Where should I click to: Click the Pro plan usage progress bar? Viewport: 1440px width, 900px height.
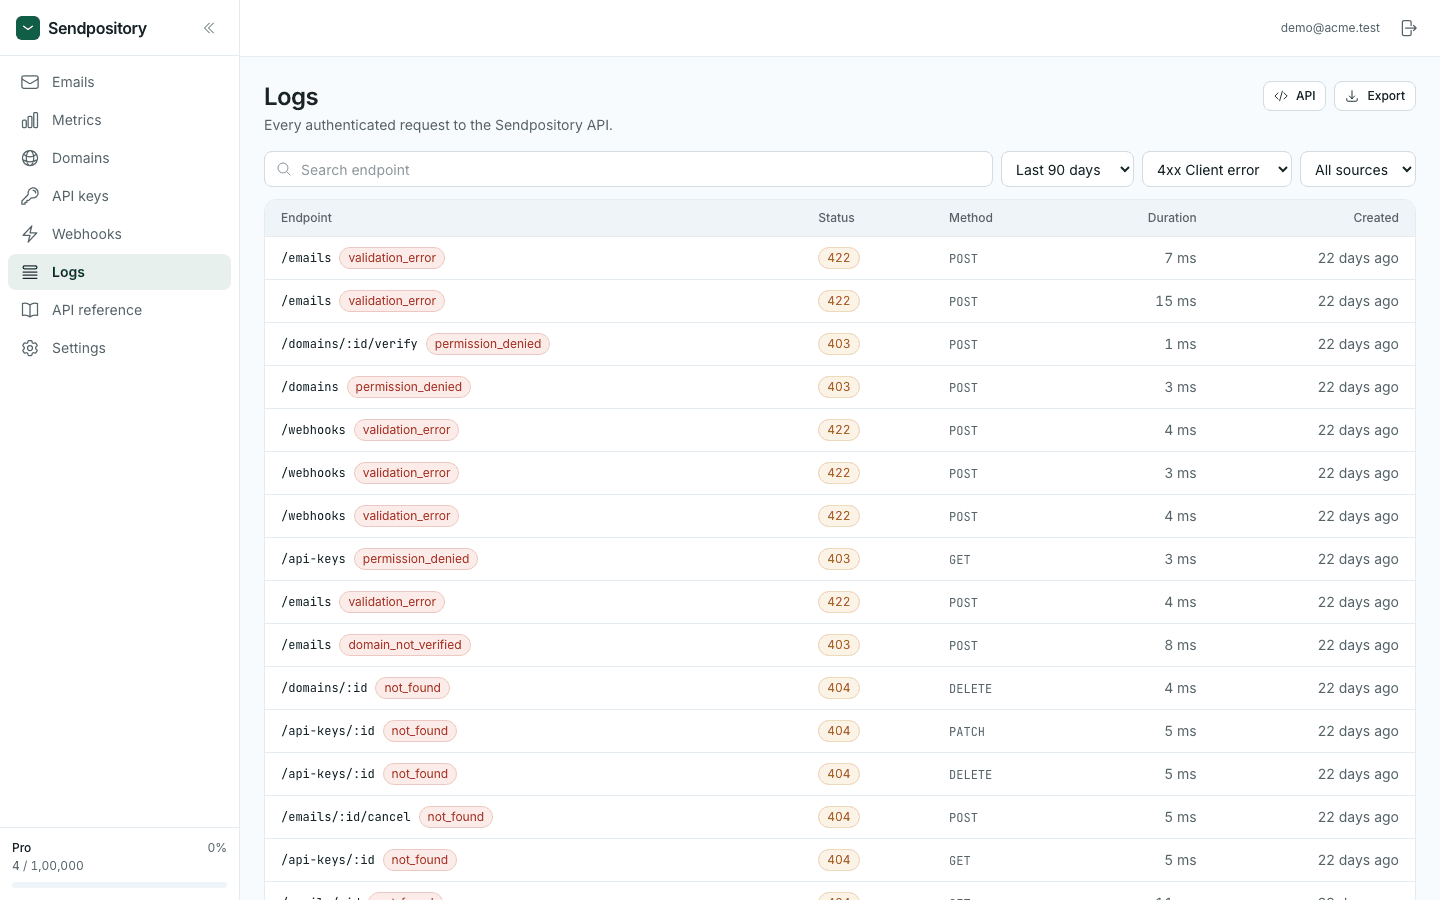coord(119,885)
